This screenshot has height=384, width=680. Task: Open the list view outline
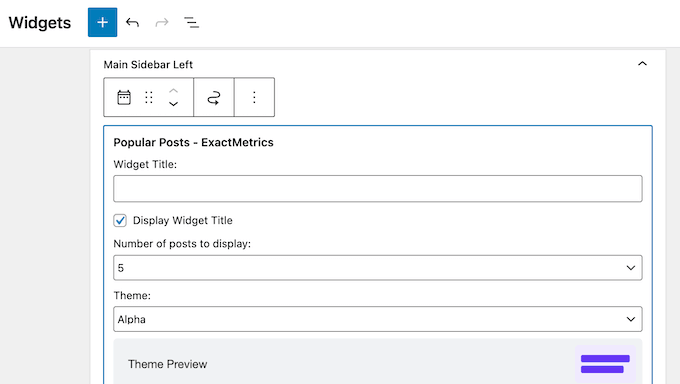pos(191,22)
